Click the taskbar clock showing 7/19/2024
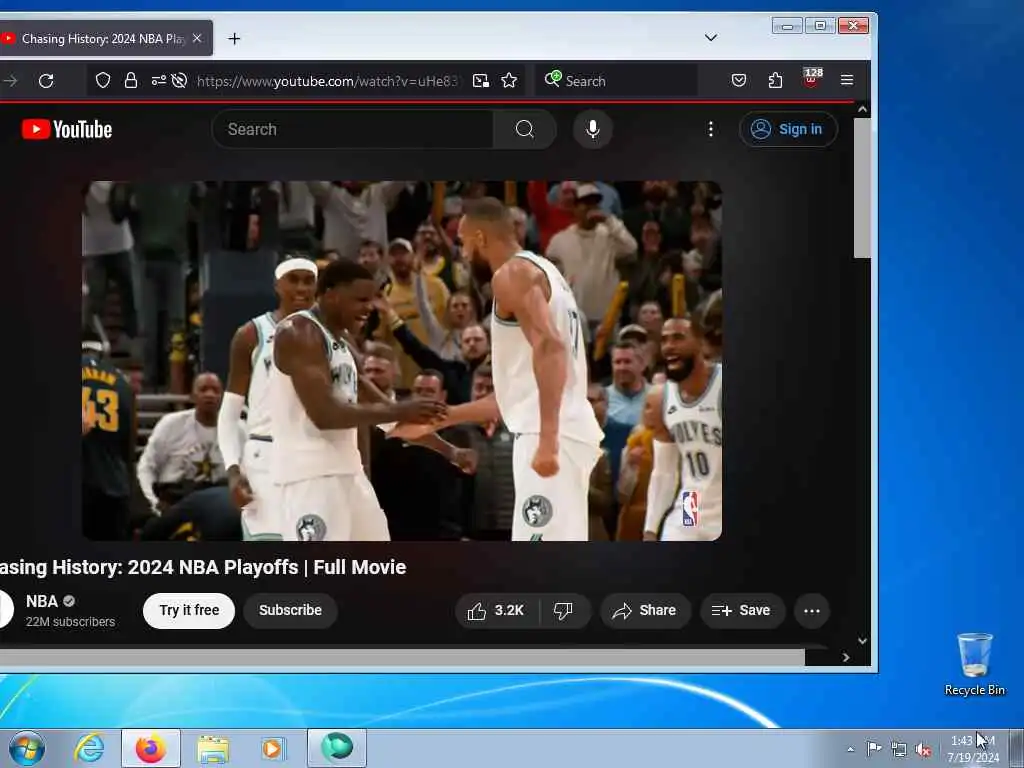 pyautogui.click(x=973, y=749)
